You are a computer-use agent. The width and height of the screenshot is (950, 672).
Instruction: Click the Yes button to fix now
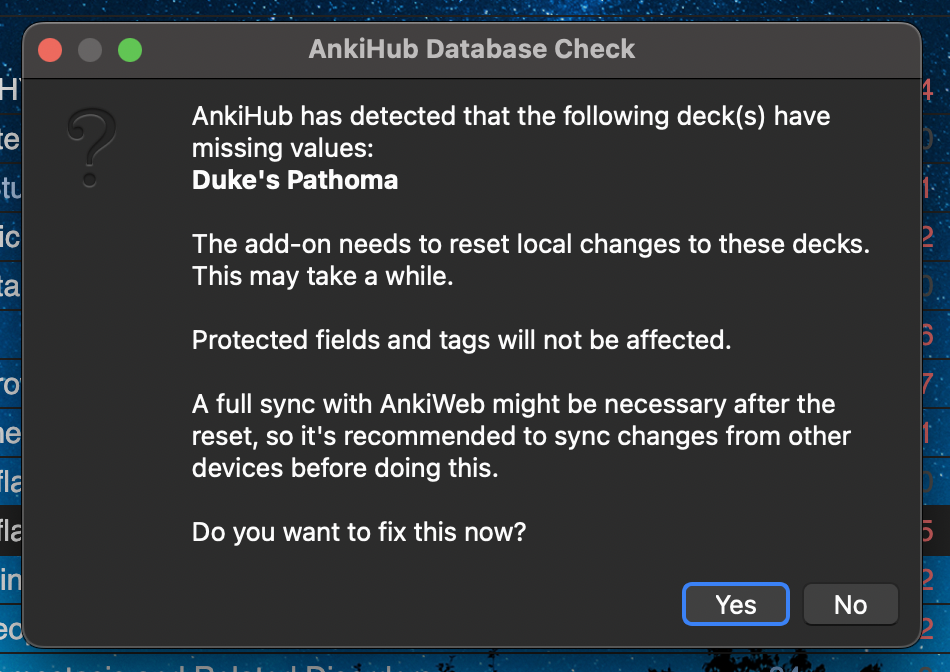tap(735, 604)
